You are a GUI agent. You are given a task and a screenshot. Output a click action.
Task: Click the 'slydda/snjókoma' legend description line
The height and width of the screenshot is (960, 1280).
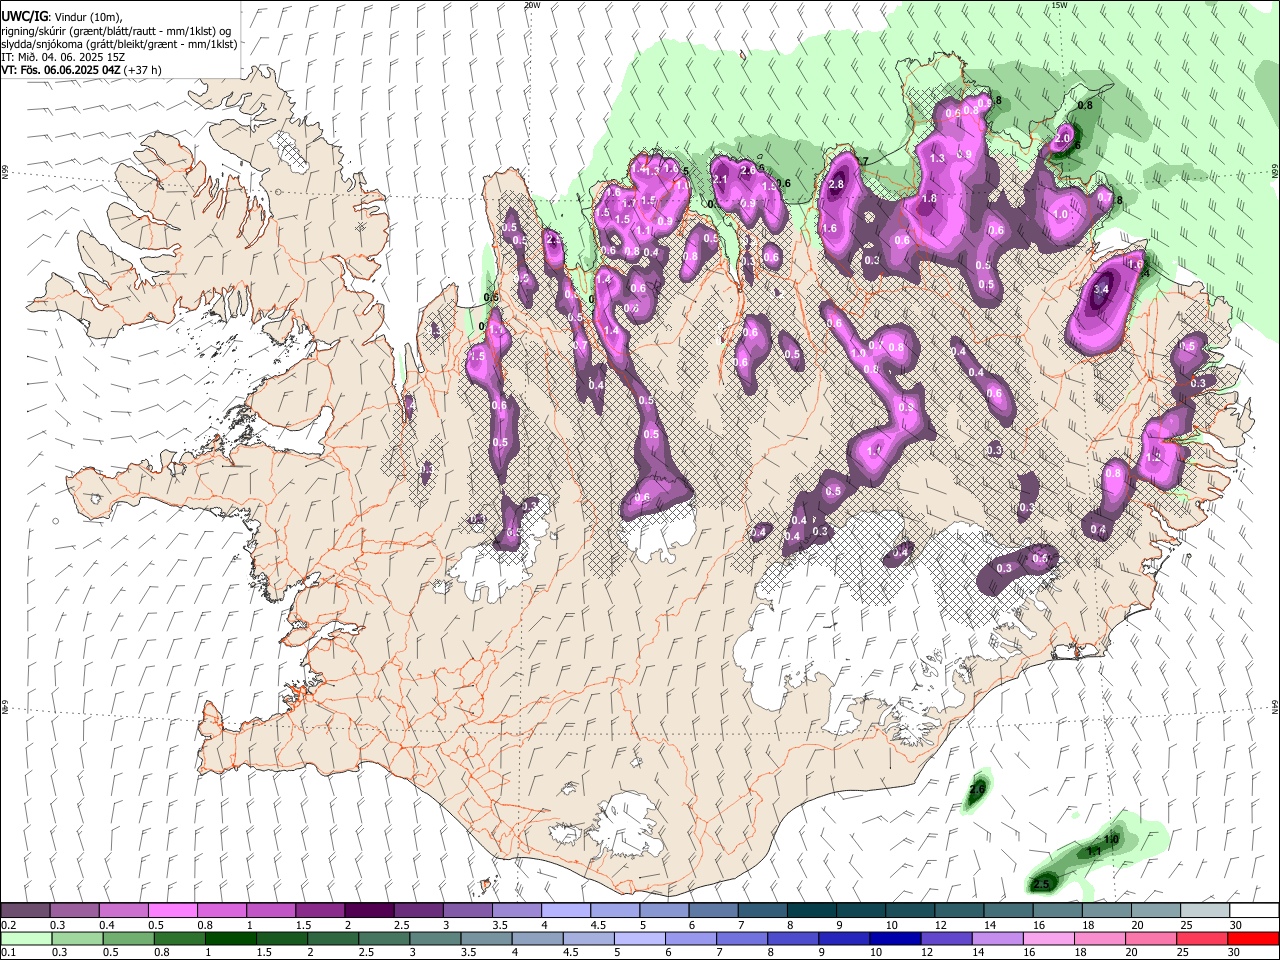(x=119, y=44)
